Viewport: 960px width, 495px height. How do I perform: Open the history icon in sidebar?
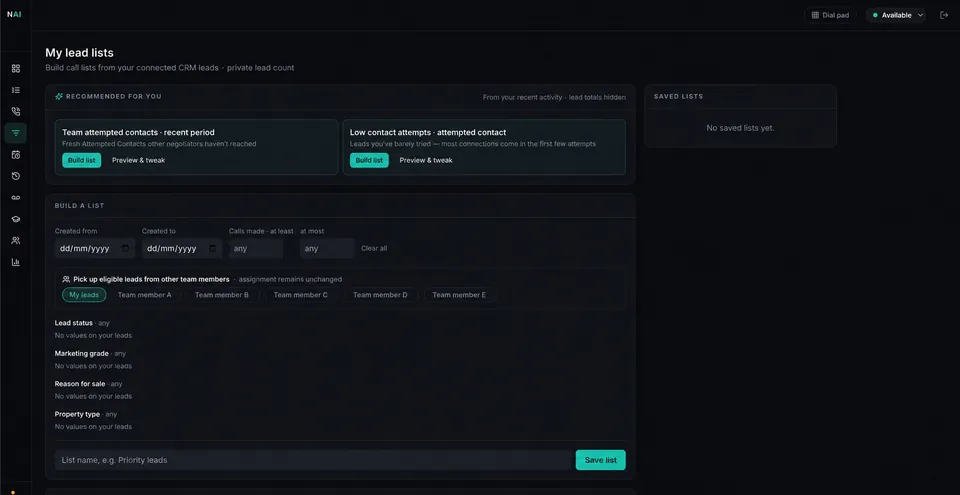pos(16,176)
